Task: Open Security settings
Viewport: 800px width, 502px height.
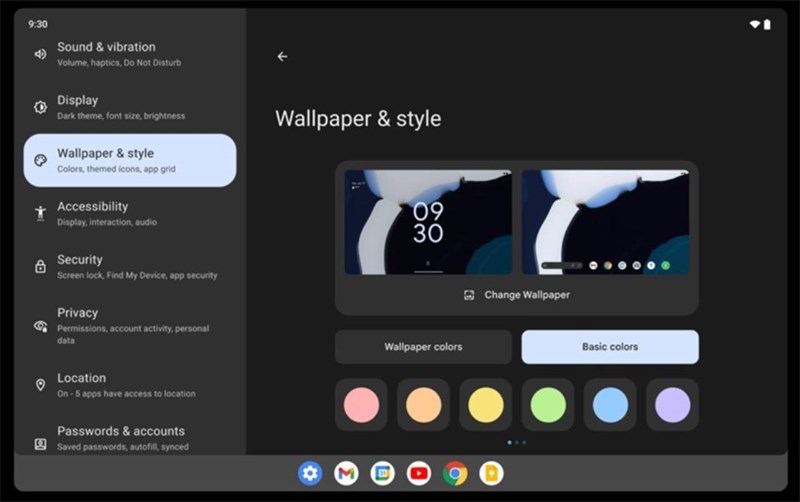Action: 130,266
